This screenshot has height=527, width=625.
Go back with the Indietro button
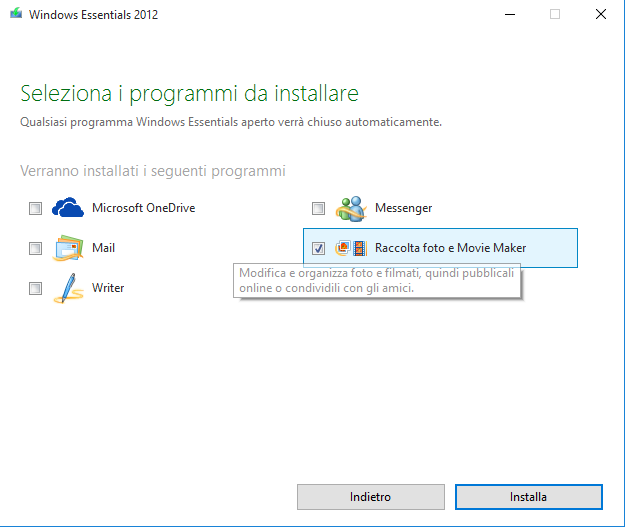pyautogui.click(x=371, y=497)
